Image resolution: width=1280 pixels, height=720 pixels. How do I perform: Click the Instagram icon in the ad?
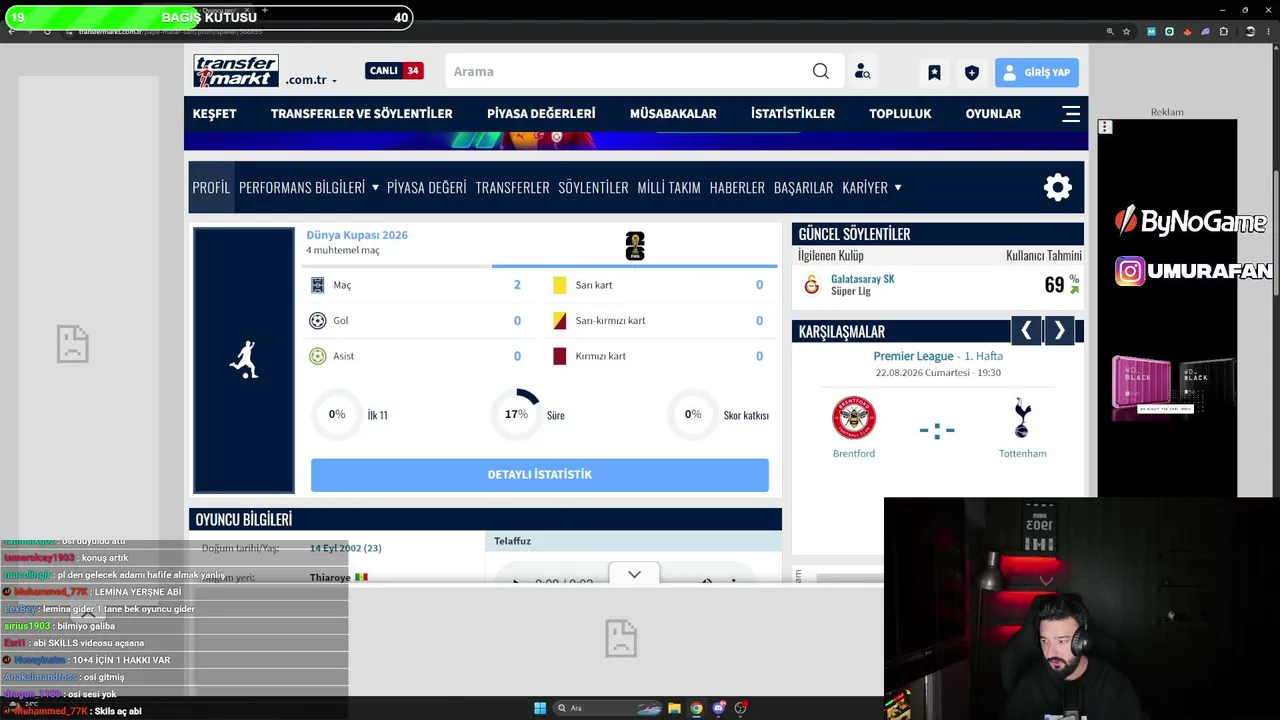pos(1130,271)
